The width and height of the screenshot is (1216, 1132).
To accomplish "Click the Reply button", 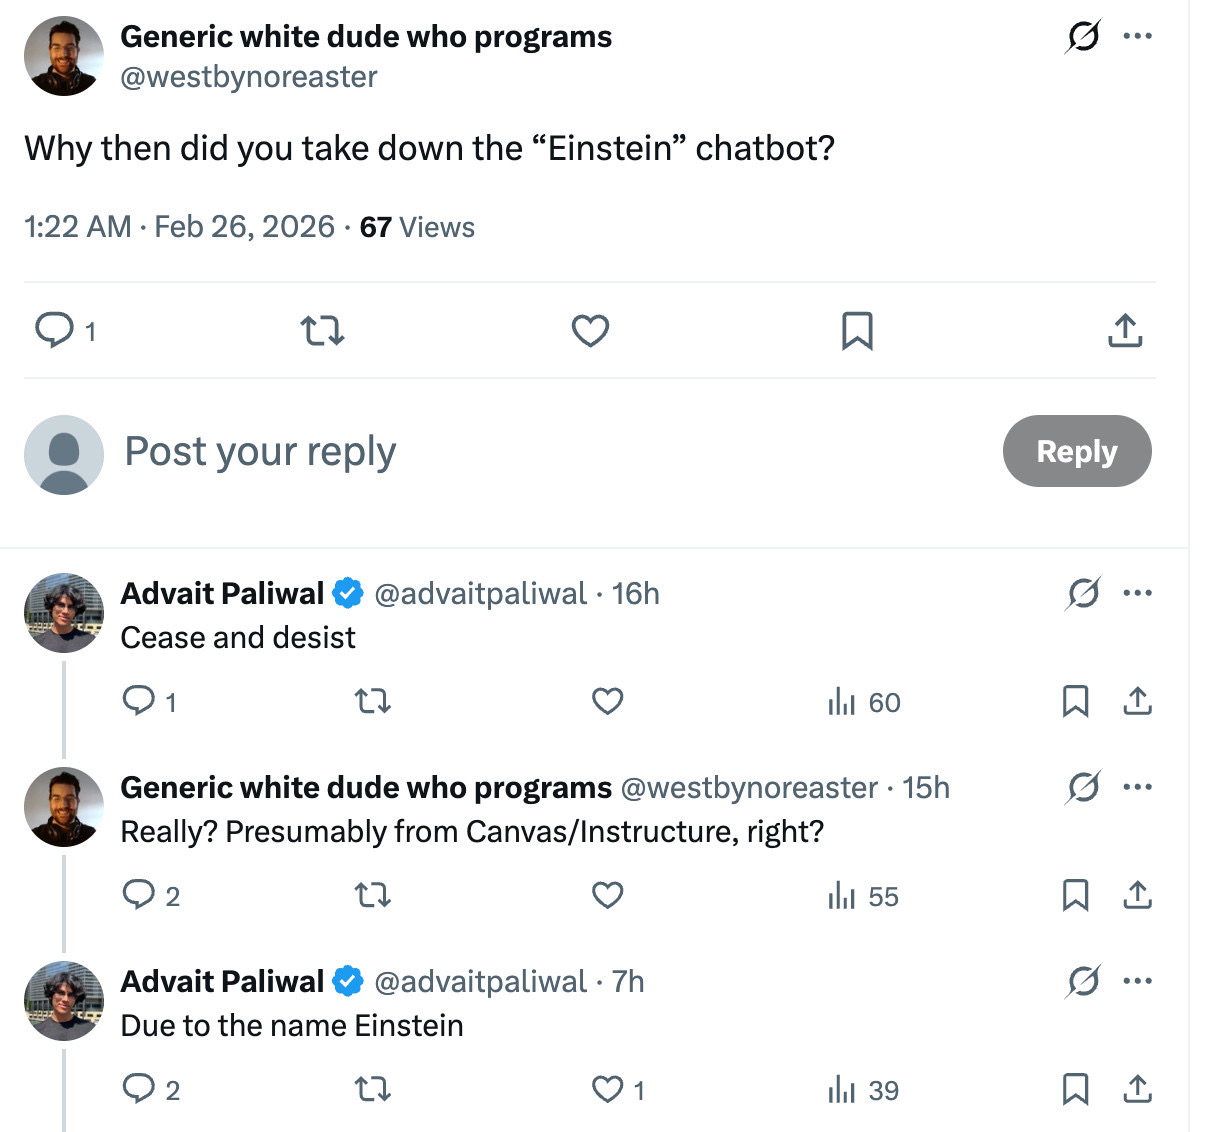I will (x=1076, y=451).
